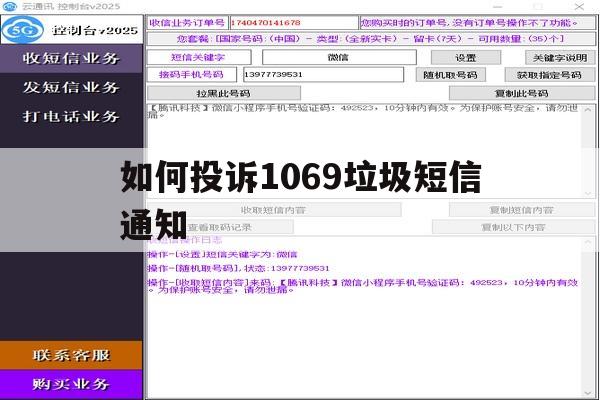Open 联系客服 support button
Screen dimensions: 600x400
pyautogui.click(x=71, y=355)
